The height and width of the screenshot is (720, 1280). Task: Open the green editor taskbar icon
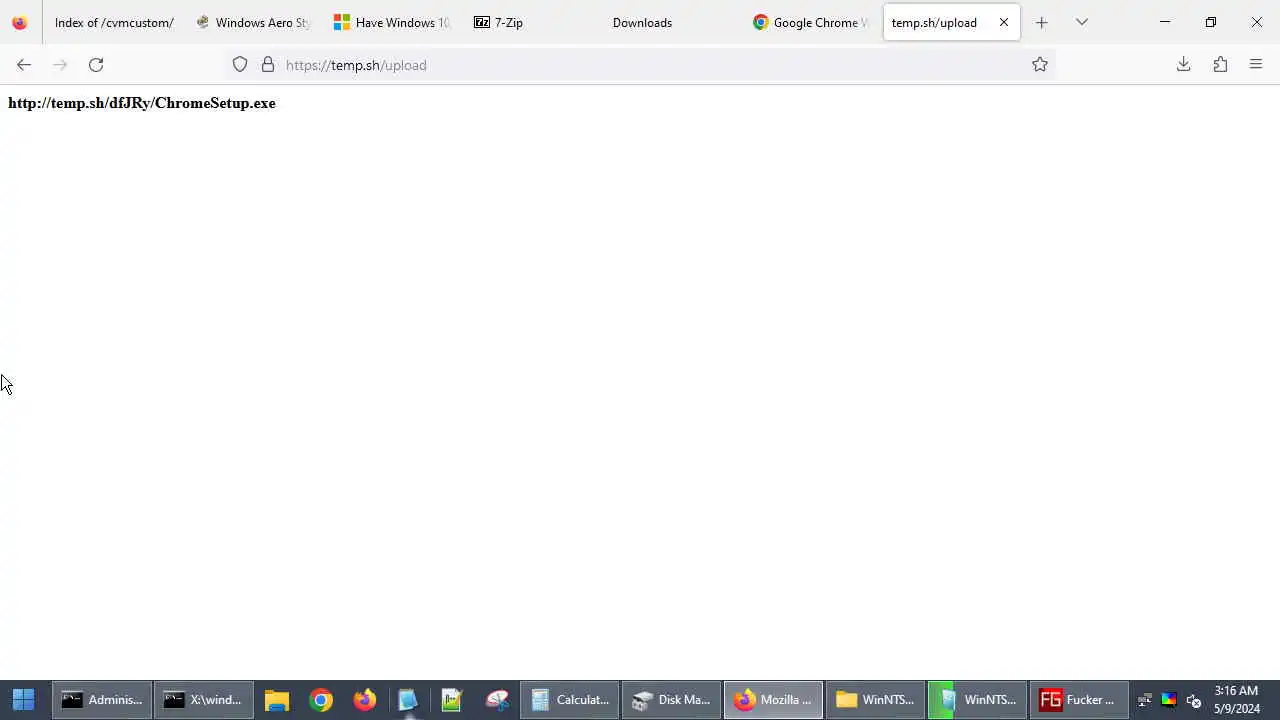452,700
